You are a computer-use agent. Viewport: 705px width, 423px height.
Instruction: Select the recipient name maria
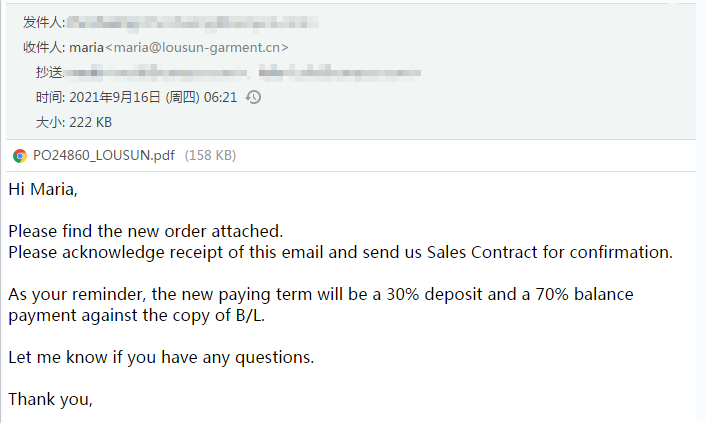click(86, 47)
